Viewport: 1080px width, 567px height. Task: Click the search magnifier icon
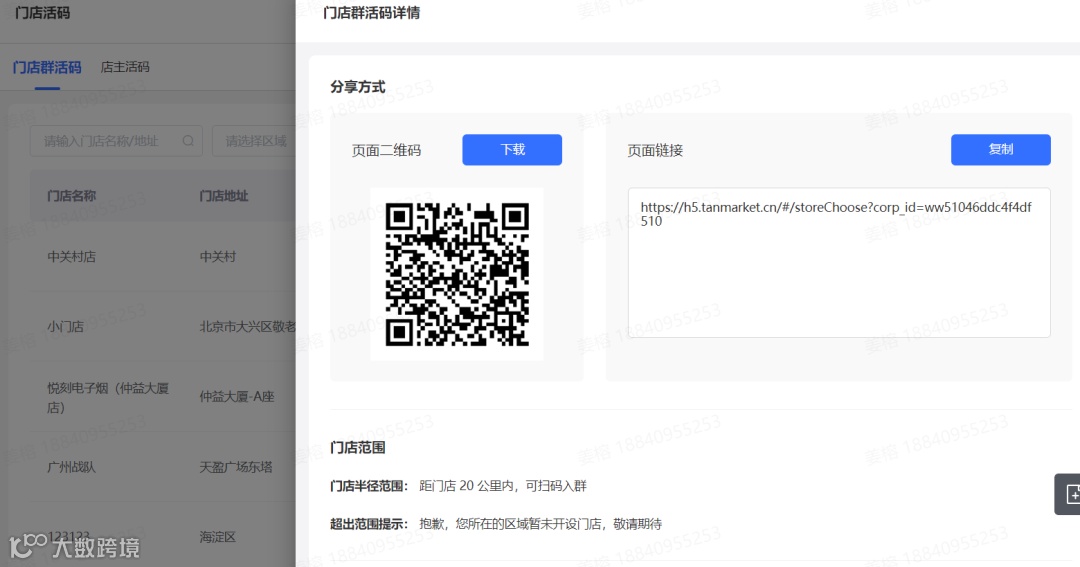pyautogui.click(x=188, y=141)
